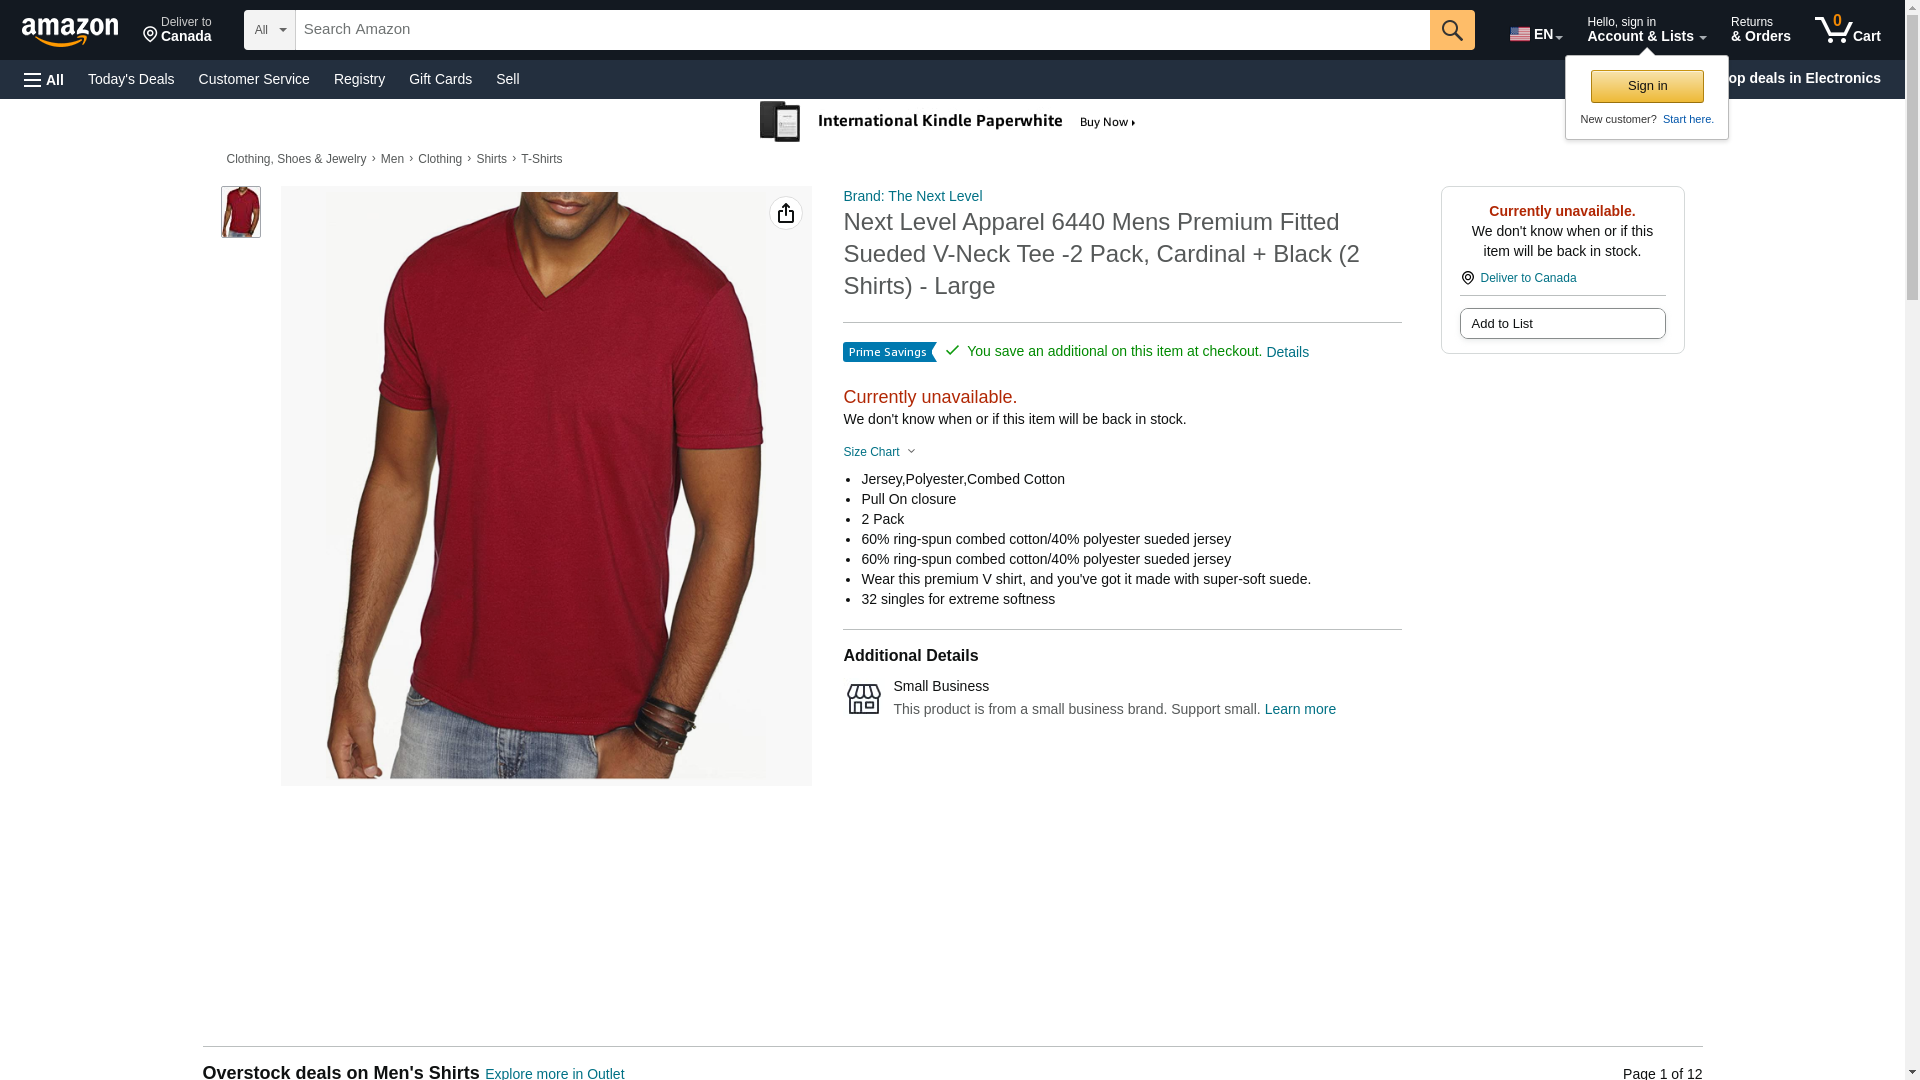Viewport: 1920px width, 1080px height.
Task: Open the All hamburger menu
Action: tap(44, 79)
